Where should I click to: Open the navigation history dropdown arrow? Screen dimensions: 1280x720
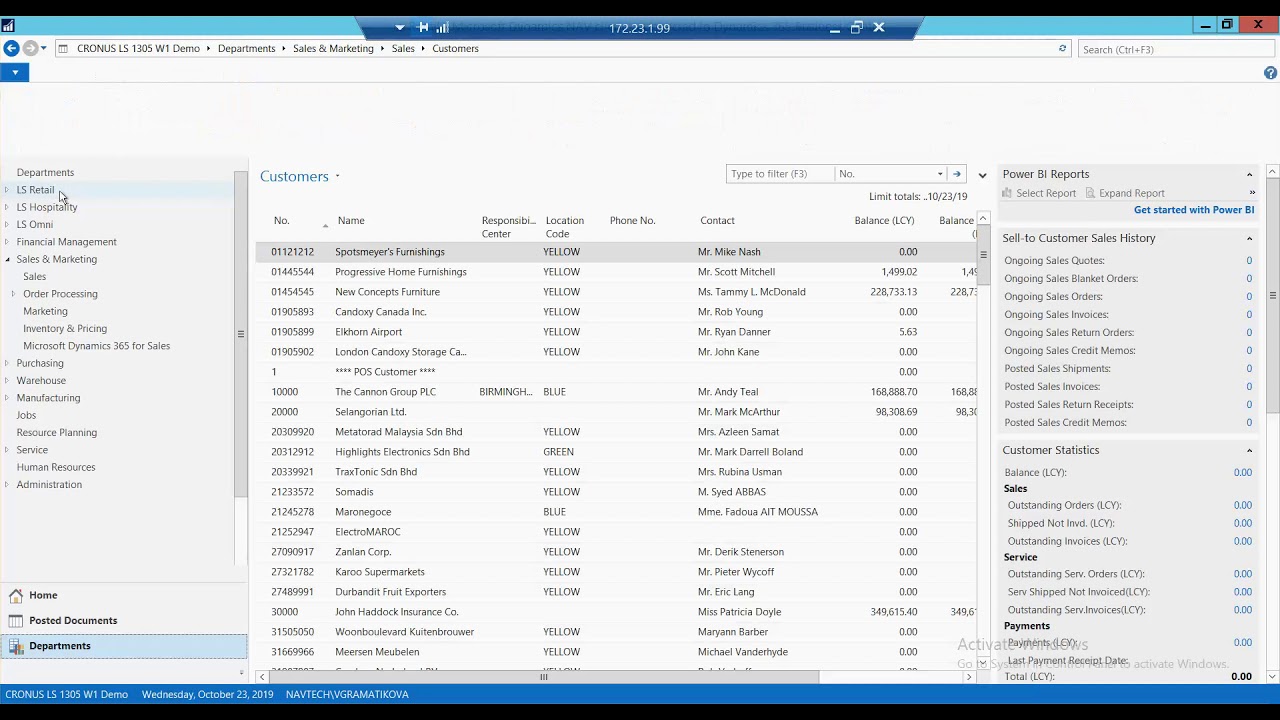[x=43, y=49]
